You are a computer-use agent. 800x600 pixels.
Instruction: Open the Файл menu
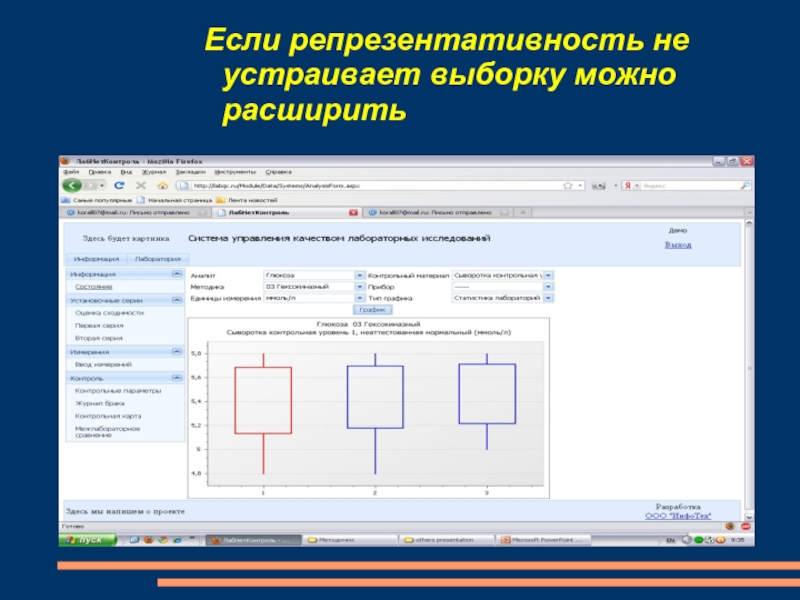point(70,172)
